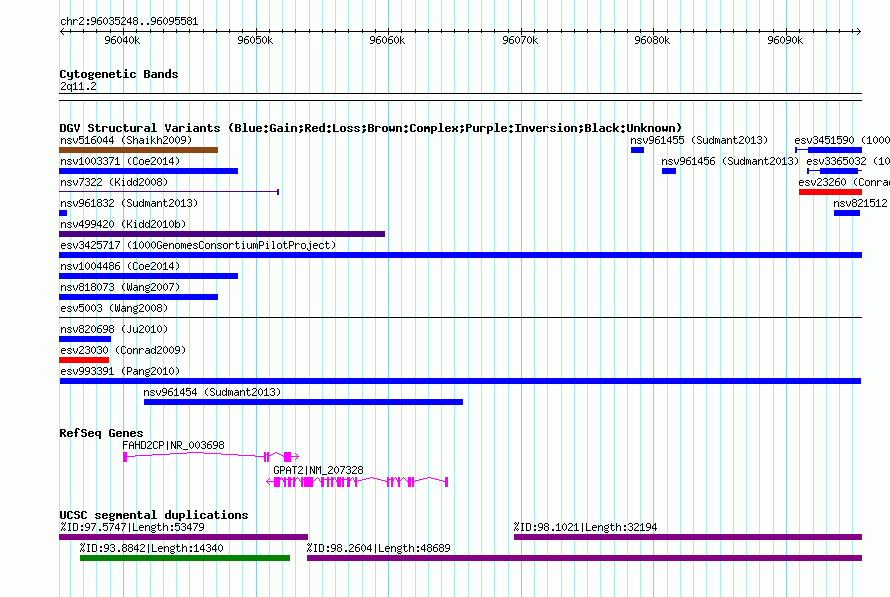Screen dimensions: 890x597
Task: Click the 96080k ruler mark
Action: pos(652,40)
